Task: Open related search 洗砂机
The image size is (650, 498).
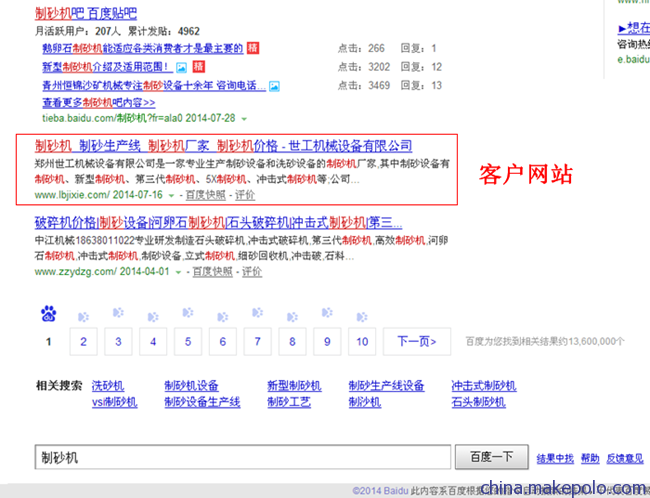Action: [108, 386]
